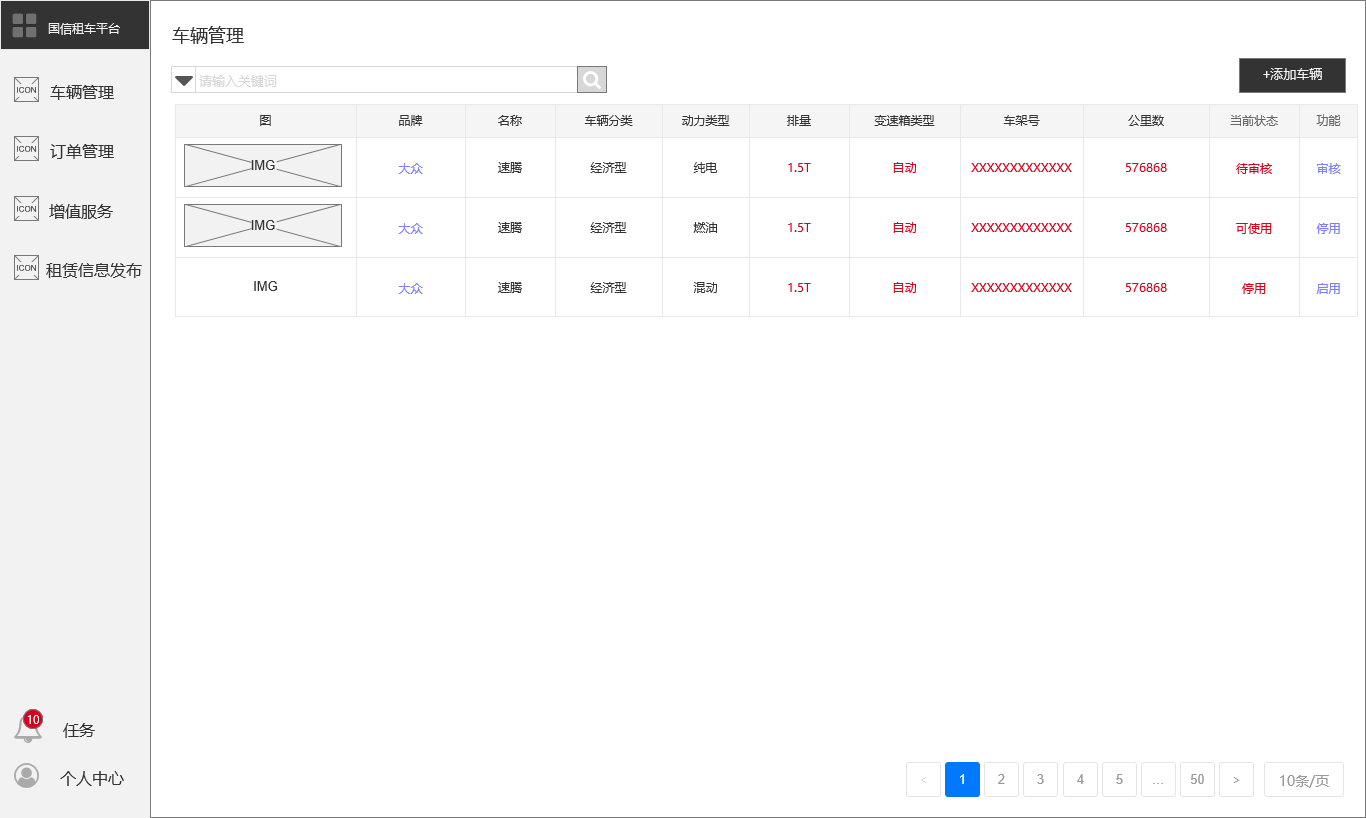Click 审核 link in 待审核 row
The image size is (1366, 818).
click(x=1328, y=169)
